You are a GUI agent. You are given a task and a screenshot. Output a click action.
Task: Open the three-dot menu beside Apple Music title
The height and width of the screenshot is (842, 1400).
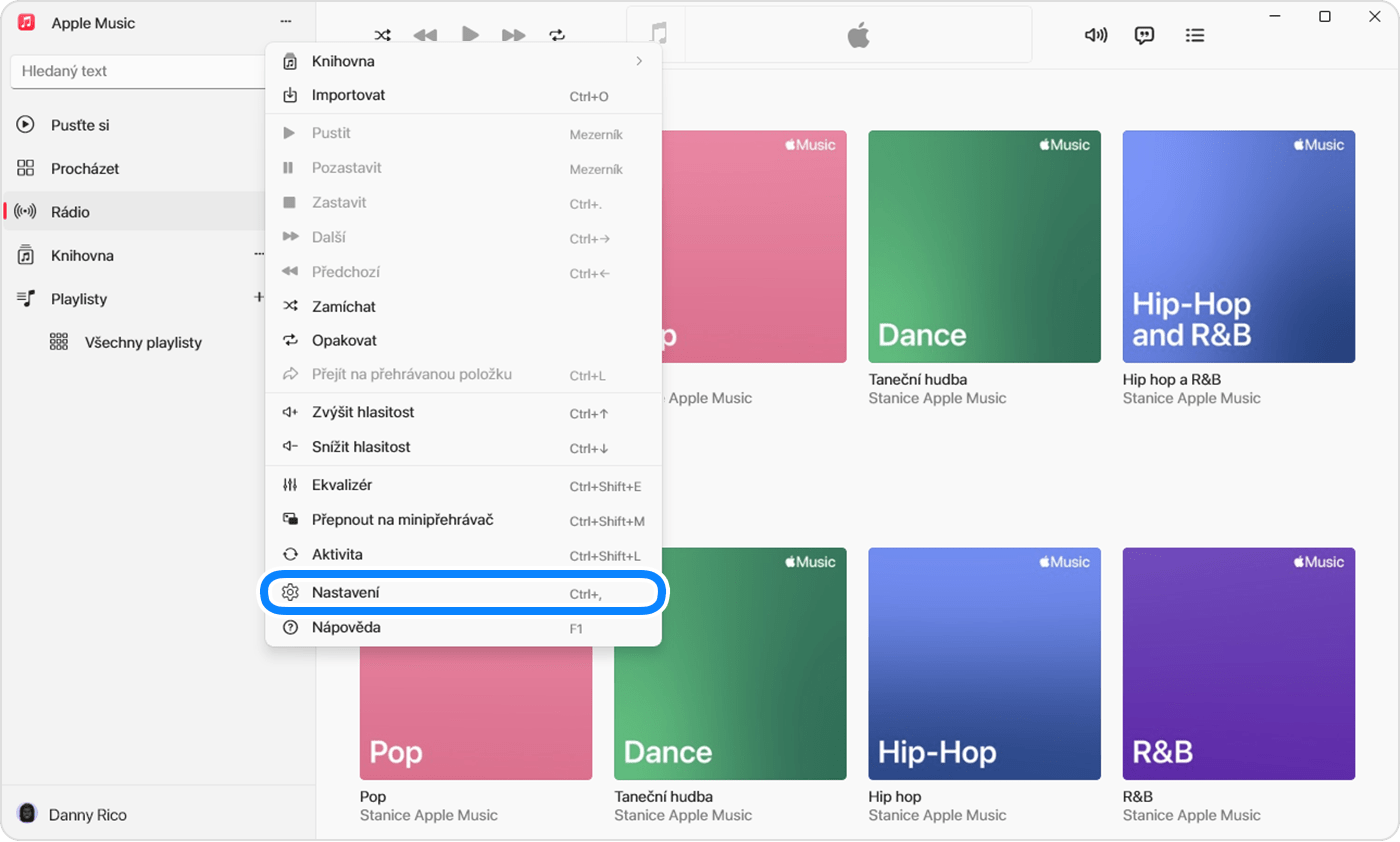(x=286, y=22)
